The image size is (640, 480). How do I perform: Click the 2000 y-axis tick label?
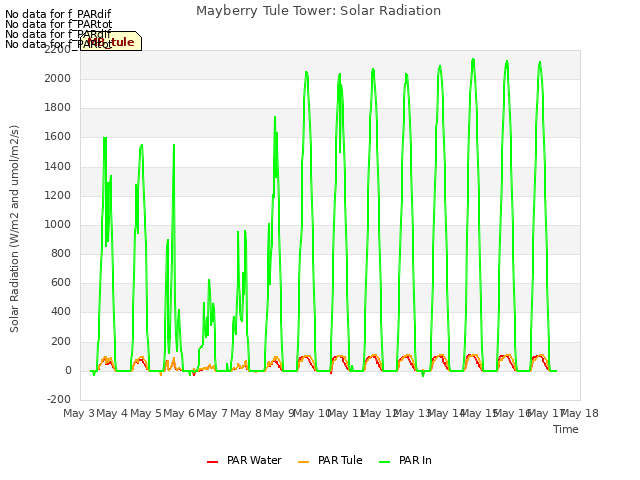[x=58, y=78]
